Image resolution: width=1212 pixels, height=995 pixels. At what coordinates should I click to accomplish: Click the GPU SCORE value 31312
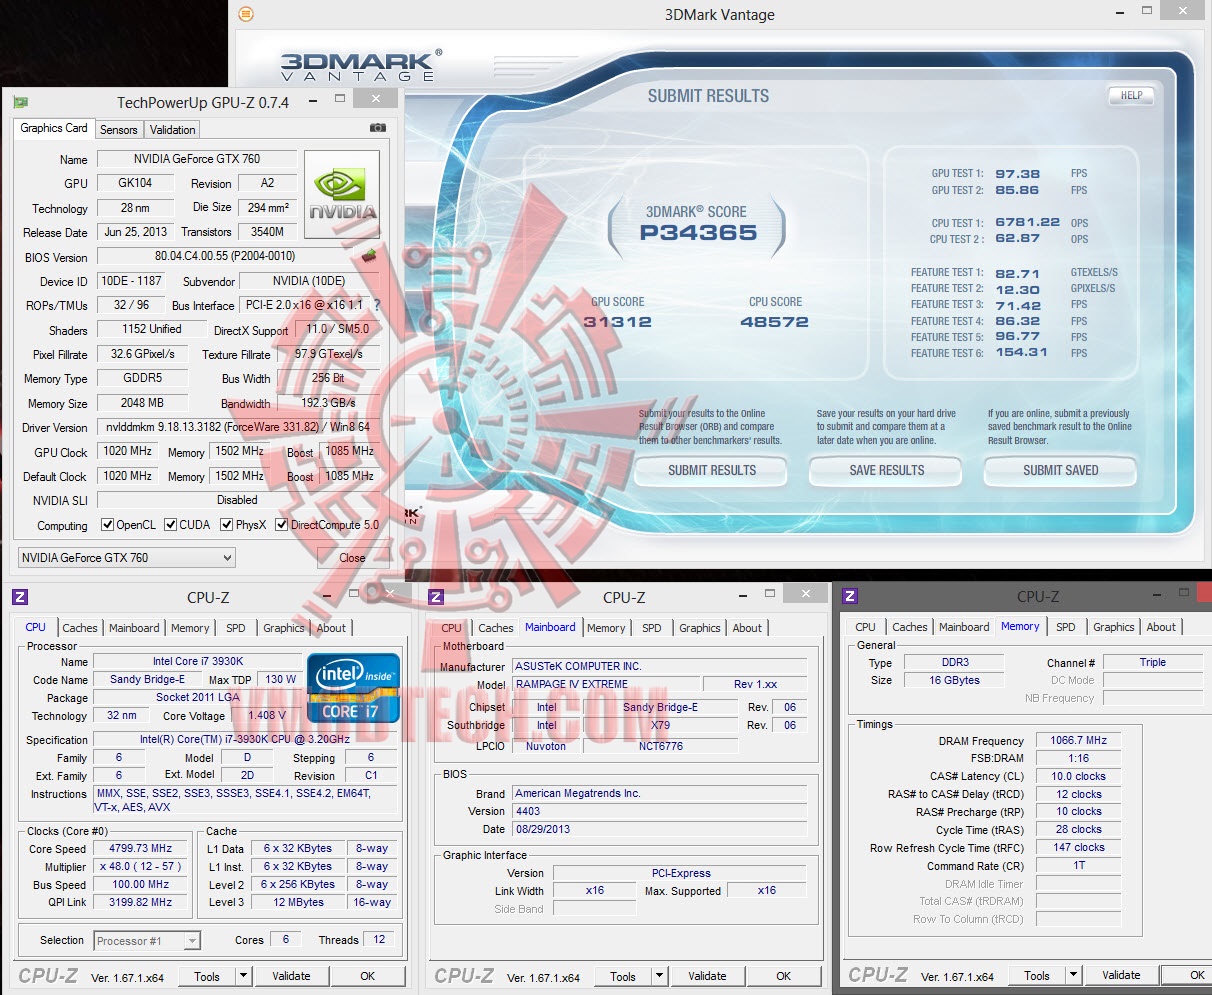pyautogui.click(x=618, y=322)
